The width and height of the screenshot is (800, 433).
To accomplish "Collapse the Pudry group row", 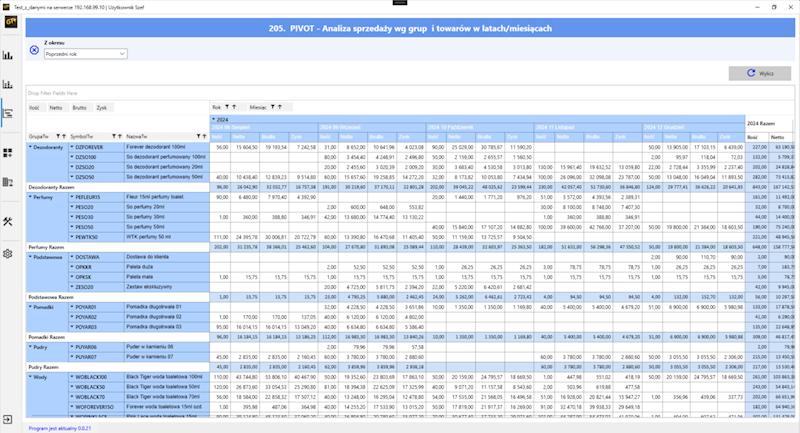I will tap(30, 347).
